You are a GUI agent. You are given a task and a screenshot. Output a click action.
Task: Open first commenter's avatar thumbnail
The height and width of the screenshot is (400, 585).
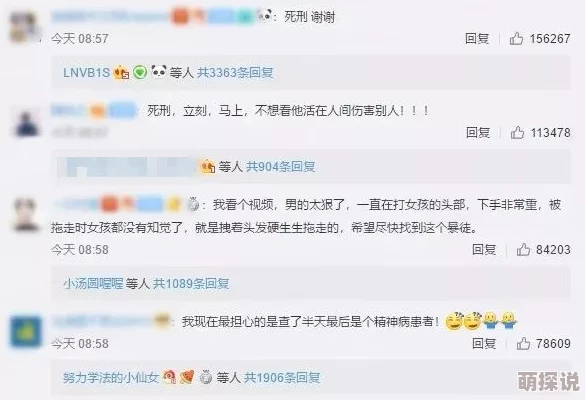click(24, 27)
